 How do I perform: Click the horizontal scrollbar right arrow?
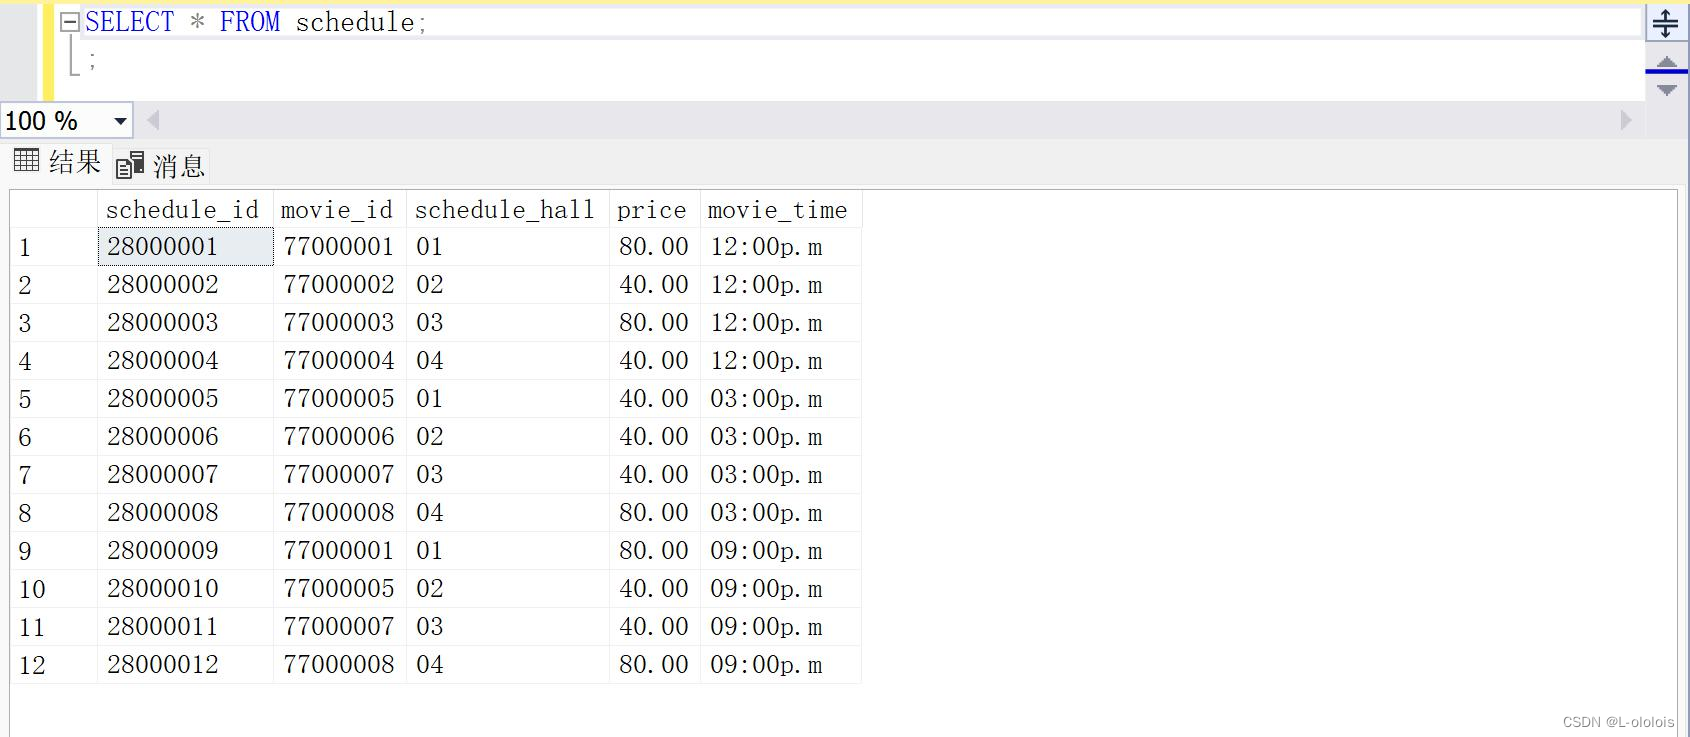click(1625, 120)
